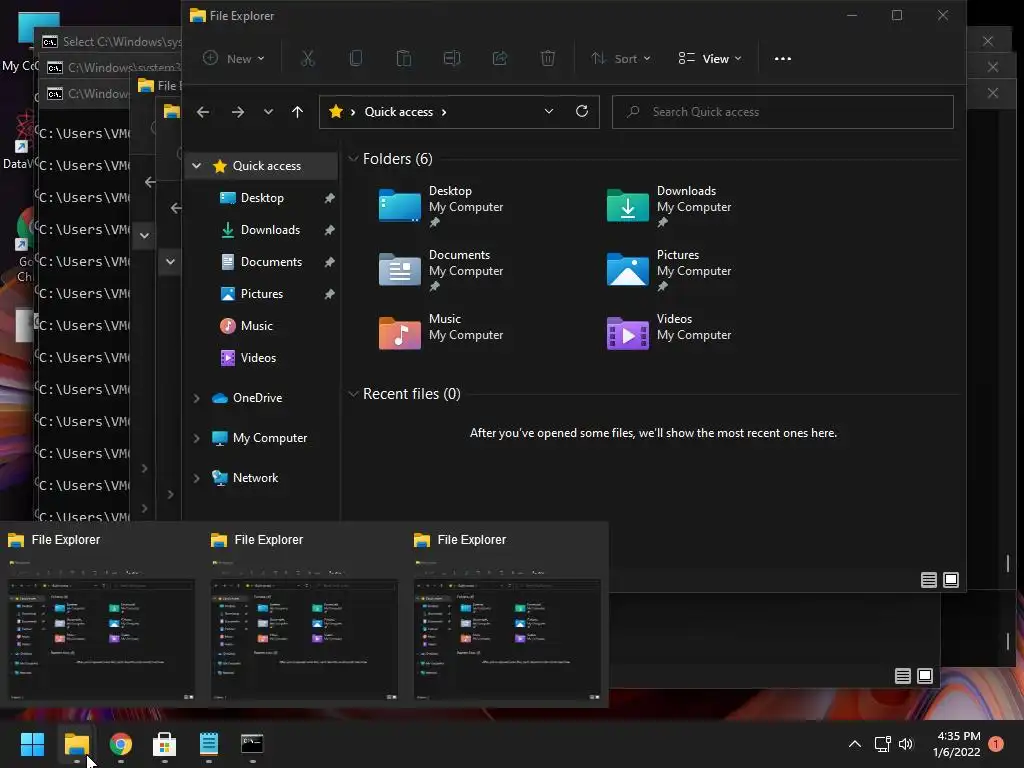Screen dimensions: 1024x768
Task: Switch to large thumbnails view icon in front window
Action: click(952, 580)
